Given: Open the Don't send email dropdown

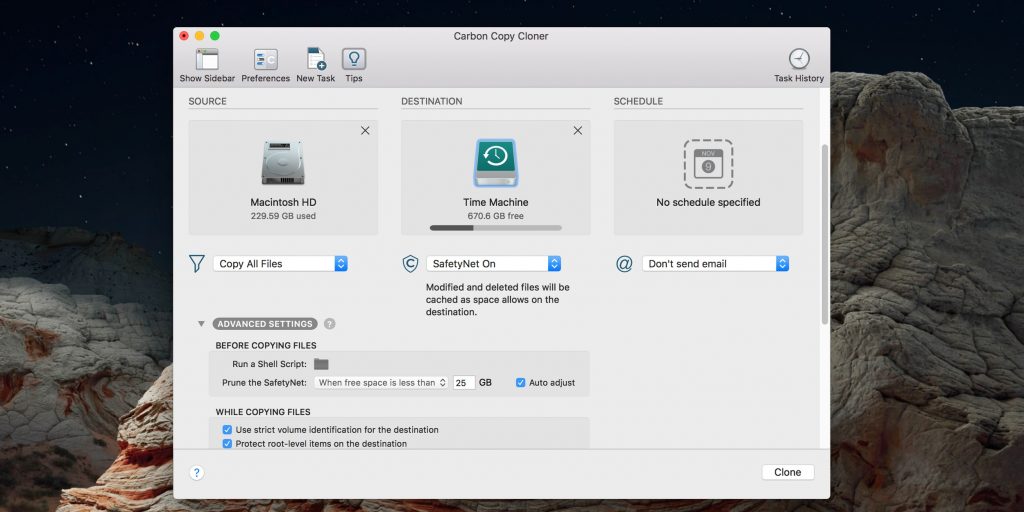Looking at the screenshot, I should click(x=716, y=264).
